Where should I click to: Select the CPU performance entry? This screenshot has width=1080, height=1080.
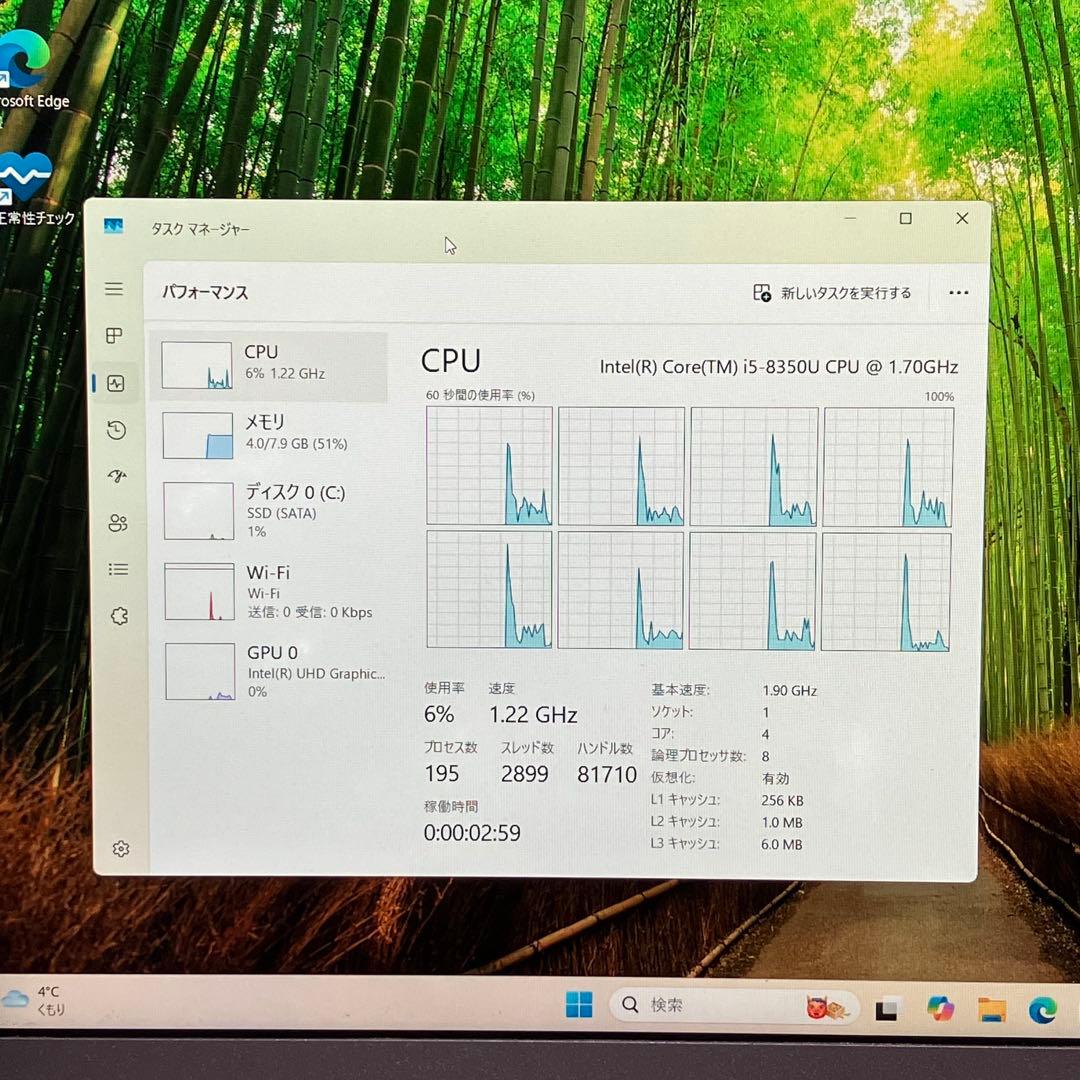pyautogui.click(x=268, y=364)
